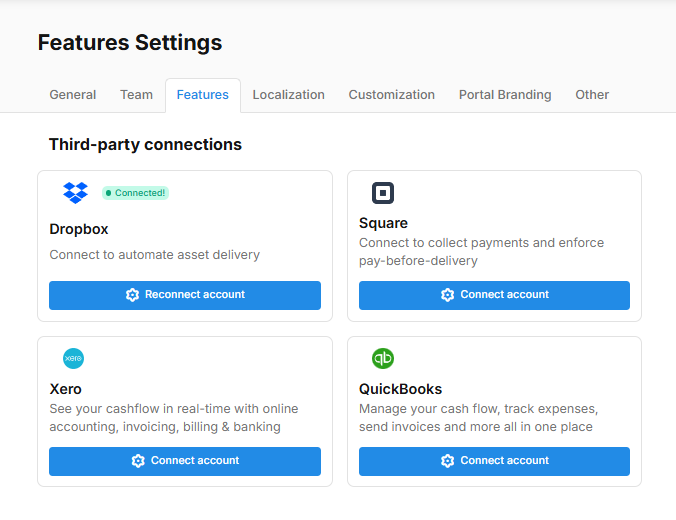Click the Features Settings page title
This screenshot has height=520, width=676.
pyautogui.click(x=130, y=42)
